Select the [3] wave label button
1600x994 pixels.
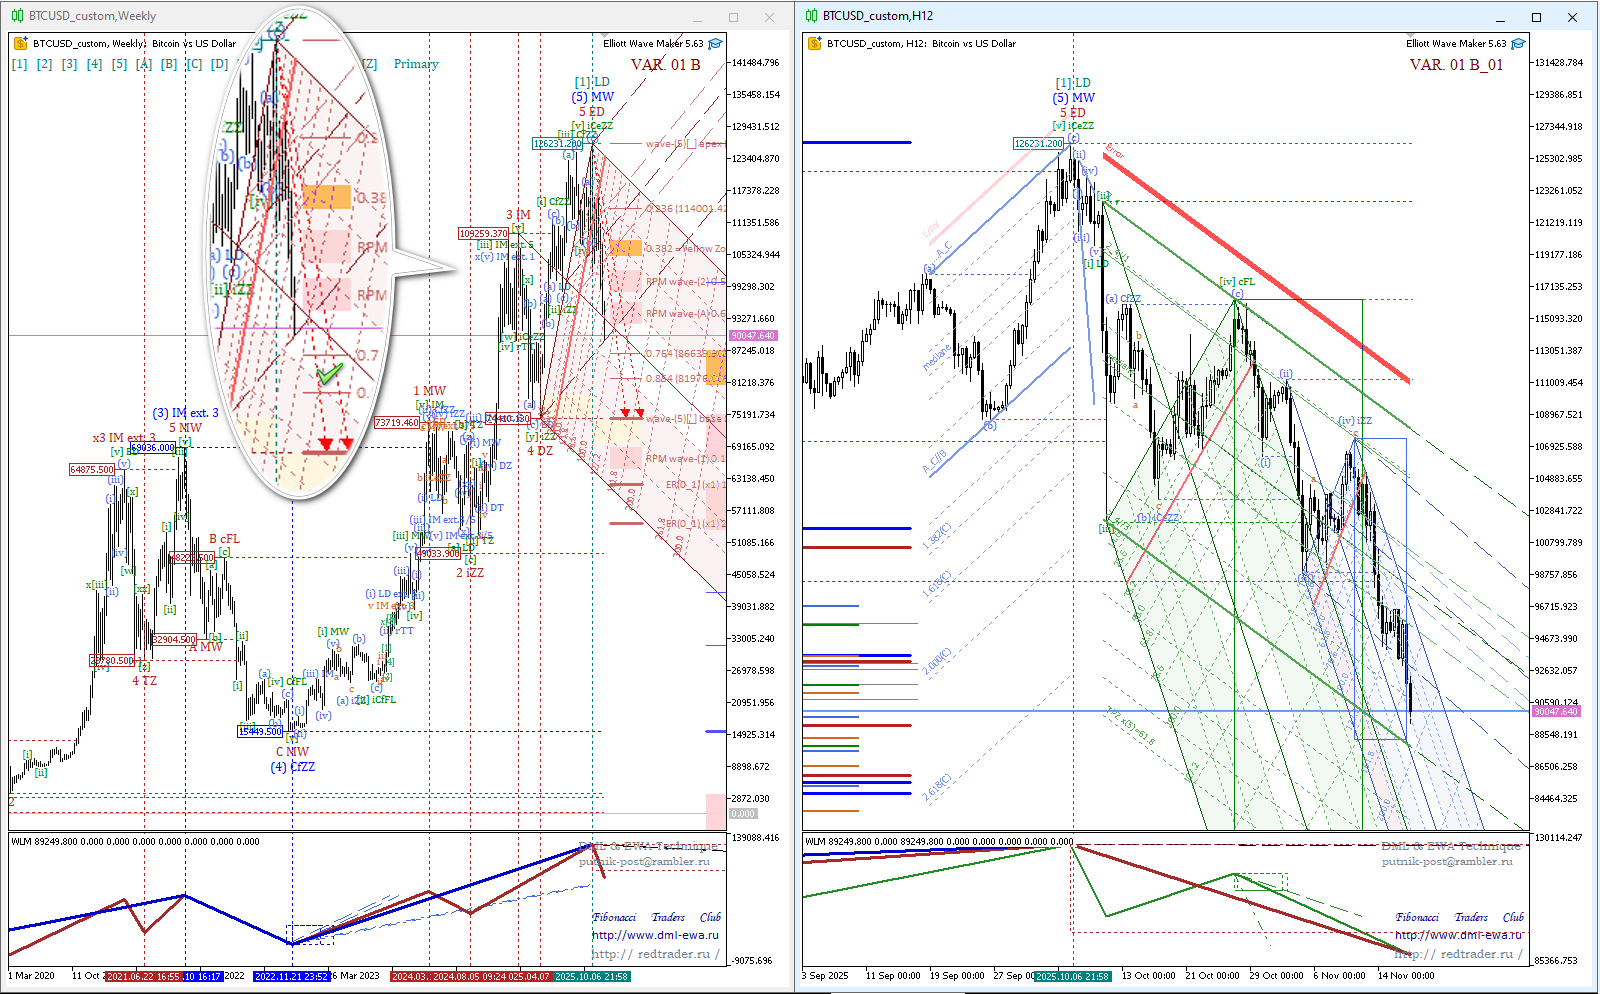[69, 64]
